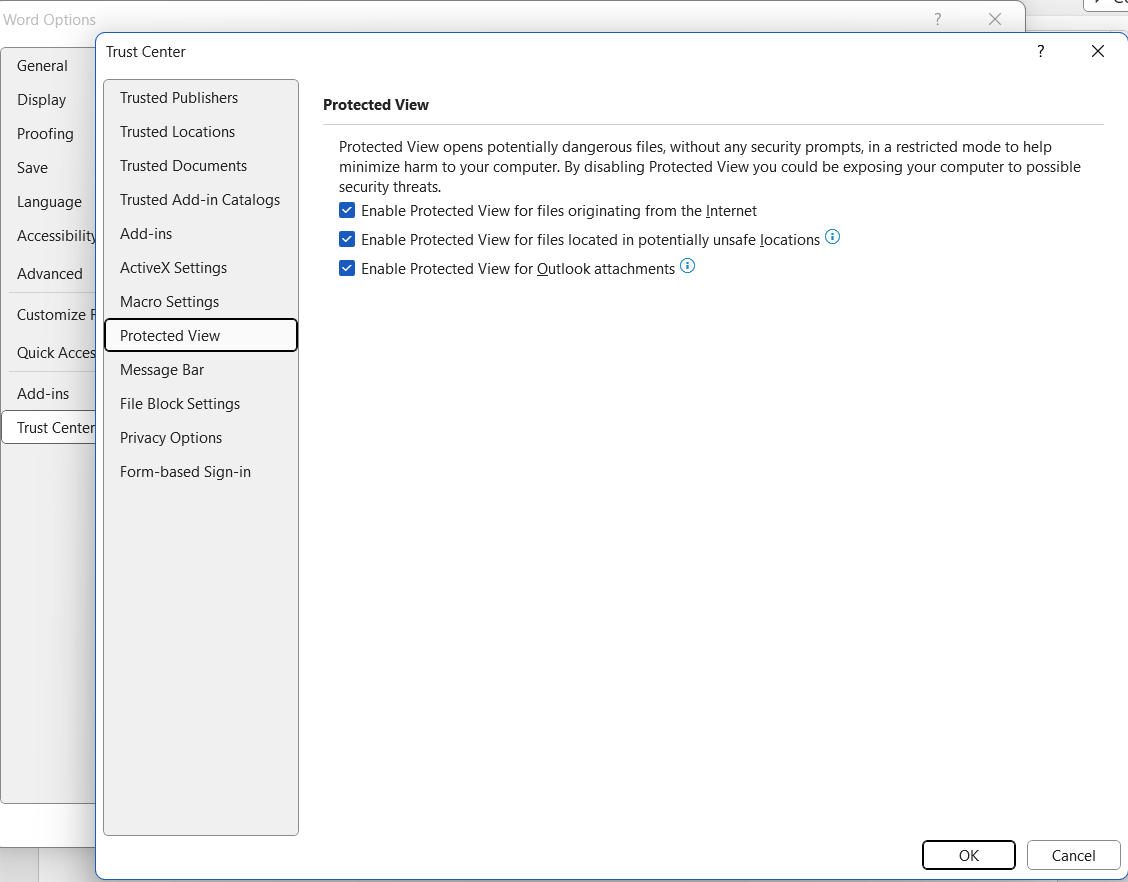This screenshot has height=882, width=1128.
Task: Open the Message Bar settings
Action: pos(162,369)
